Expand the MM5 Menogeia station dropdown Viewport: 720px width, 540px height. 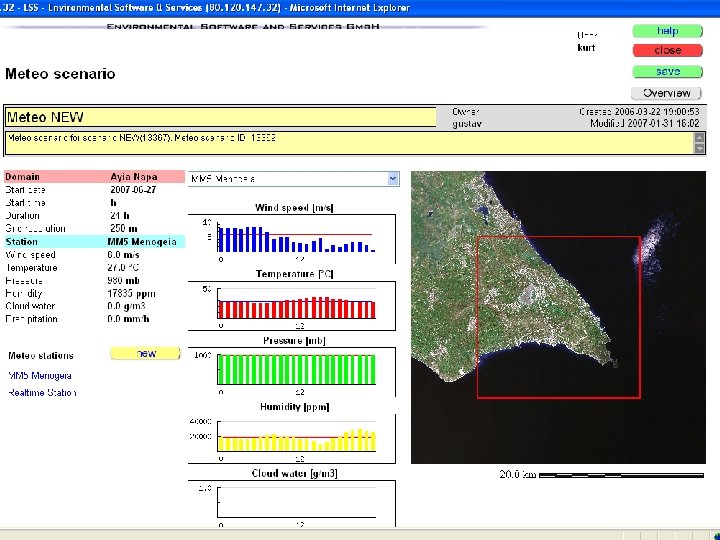pos(392,179)
